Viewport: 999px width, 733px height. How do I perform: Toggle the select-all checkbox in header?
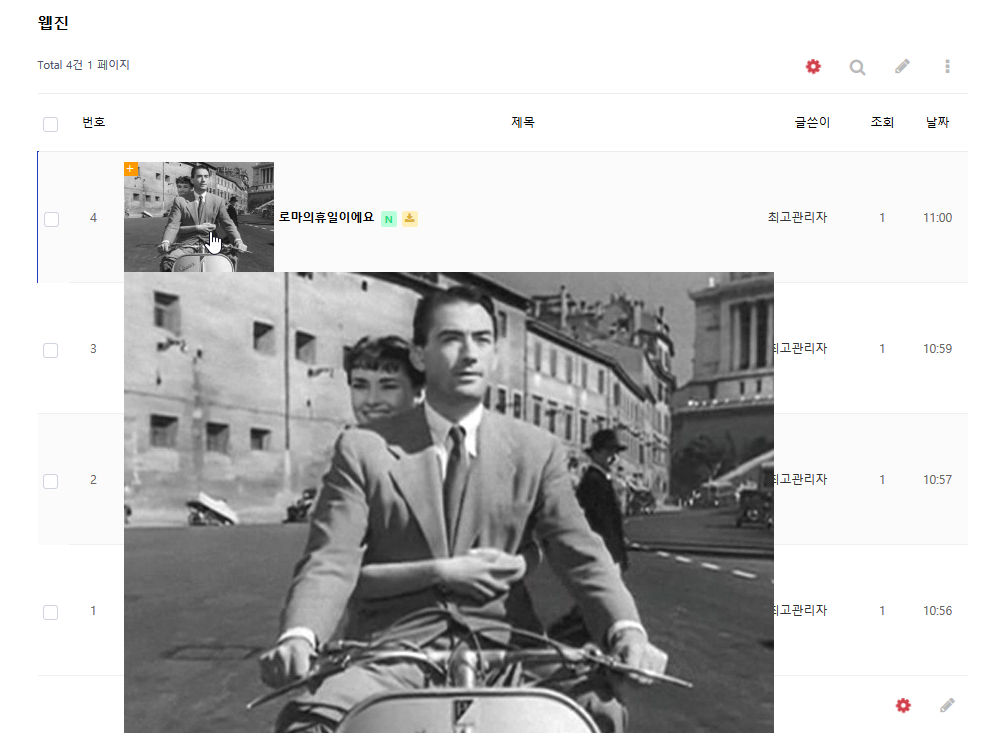pos(51,124)
